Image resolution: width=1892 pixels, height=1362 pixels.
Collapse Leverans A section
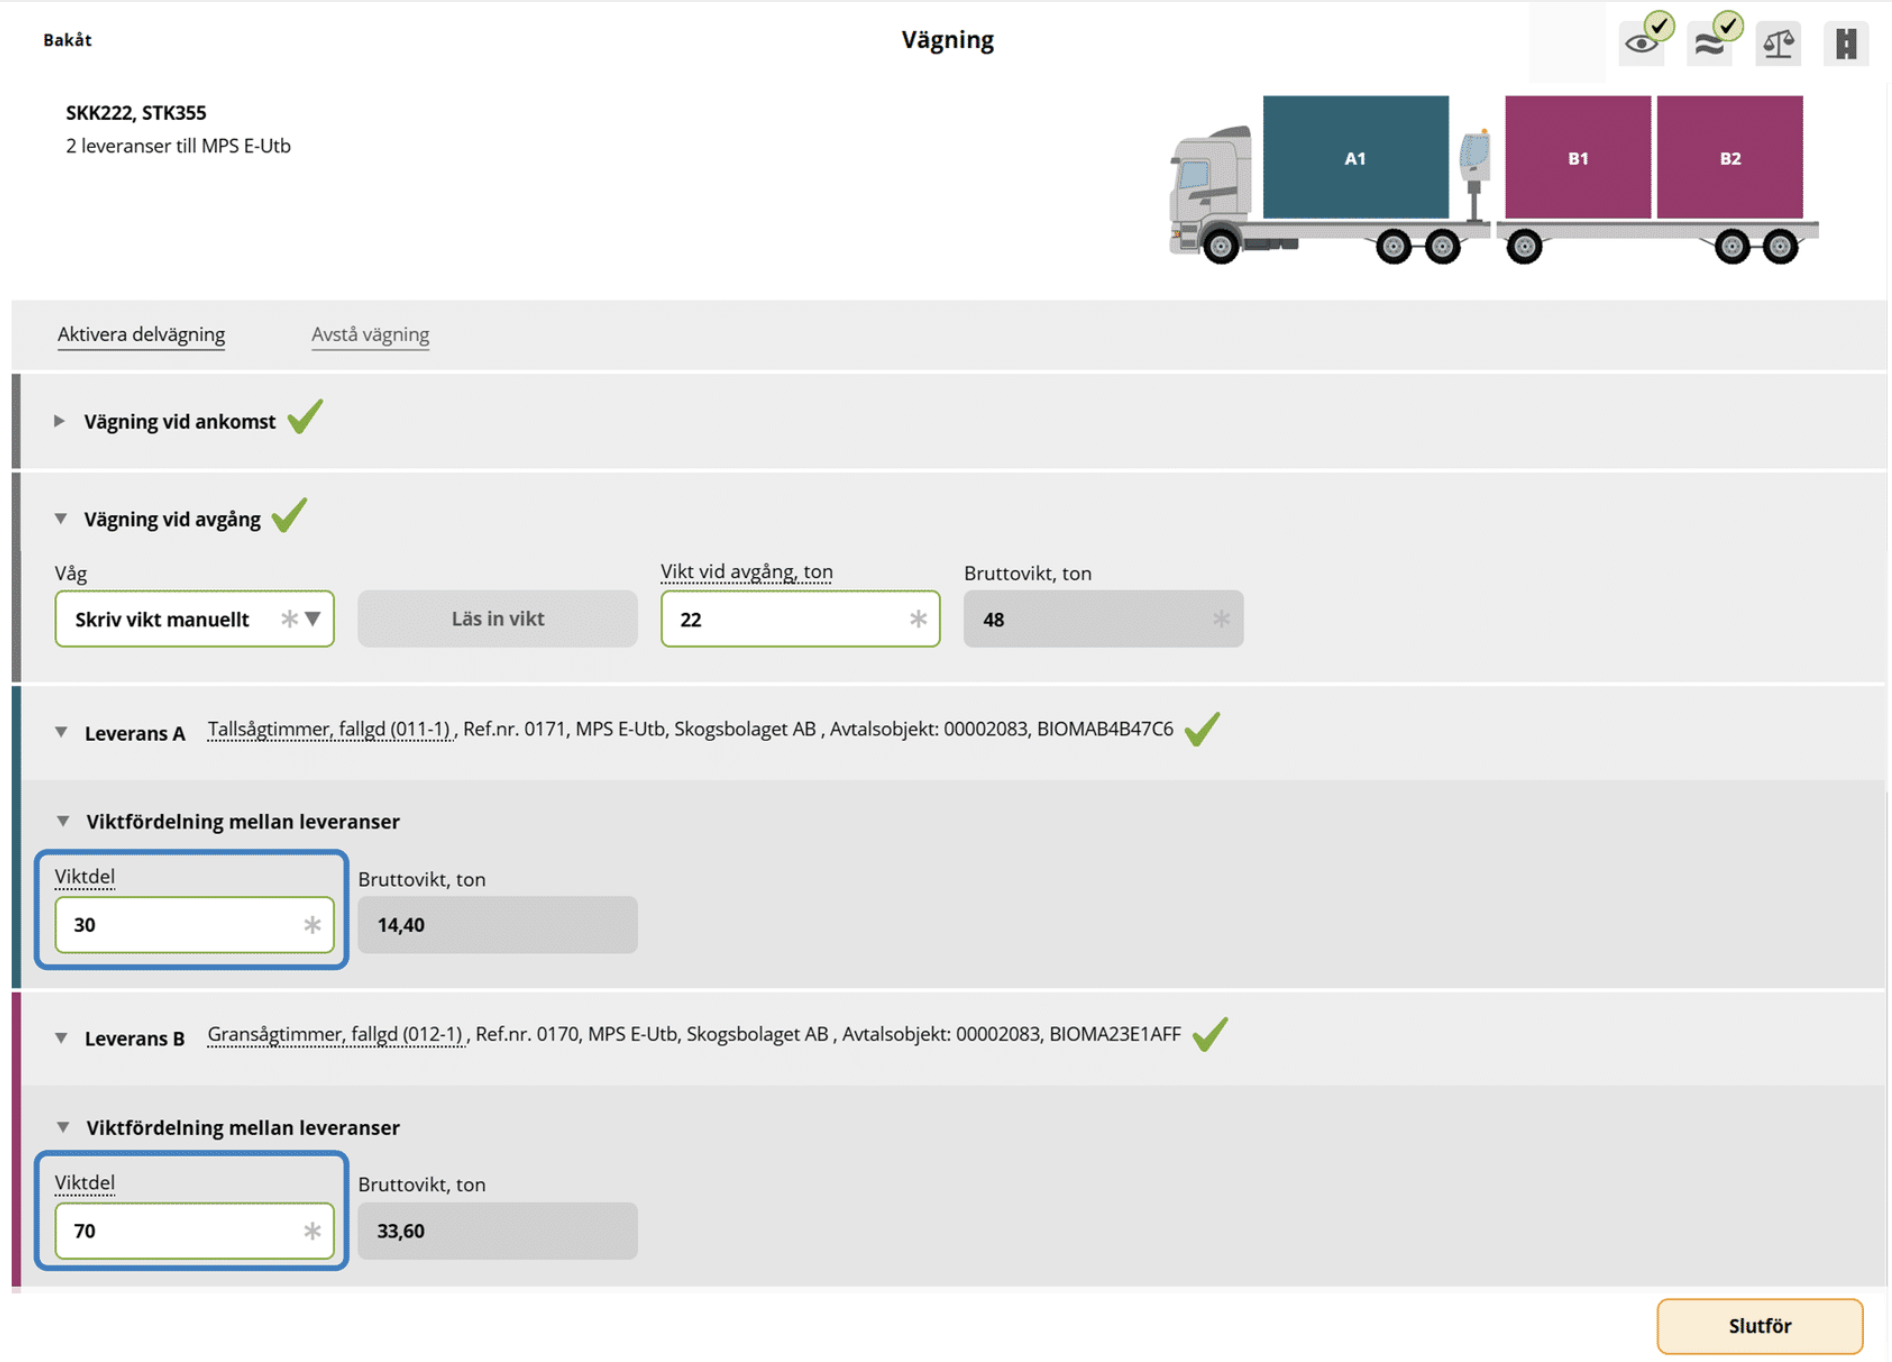tap(61, 733)
